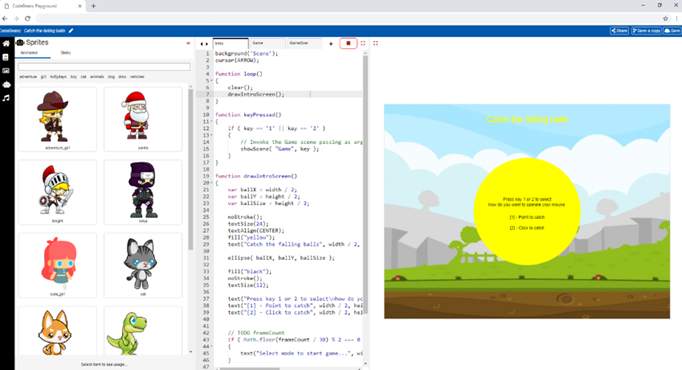The width and height of the screenshot is (682, 370).
Task: Click the 'ellipse( ballX, ballY, ballSize );' line
Action: click(281, 258)
